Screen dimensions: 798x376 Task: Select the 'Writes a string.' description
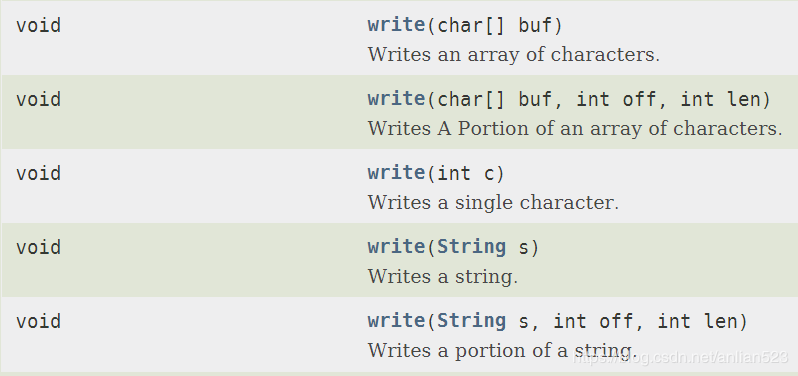442,277
